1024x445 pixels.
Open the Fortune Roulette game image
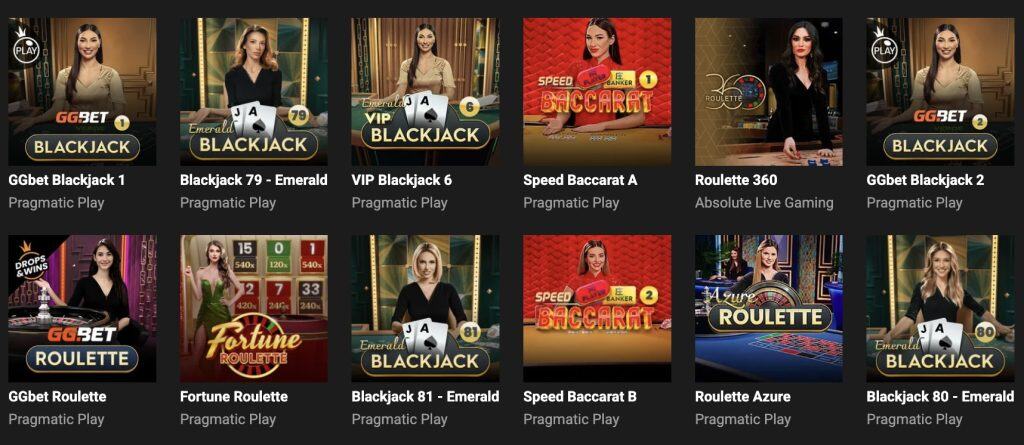tap(254, 308)
